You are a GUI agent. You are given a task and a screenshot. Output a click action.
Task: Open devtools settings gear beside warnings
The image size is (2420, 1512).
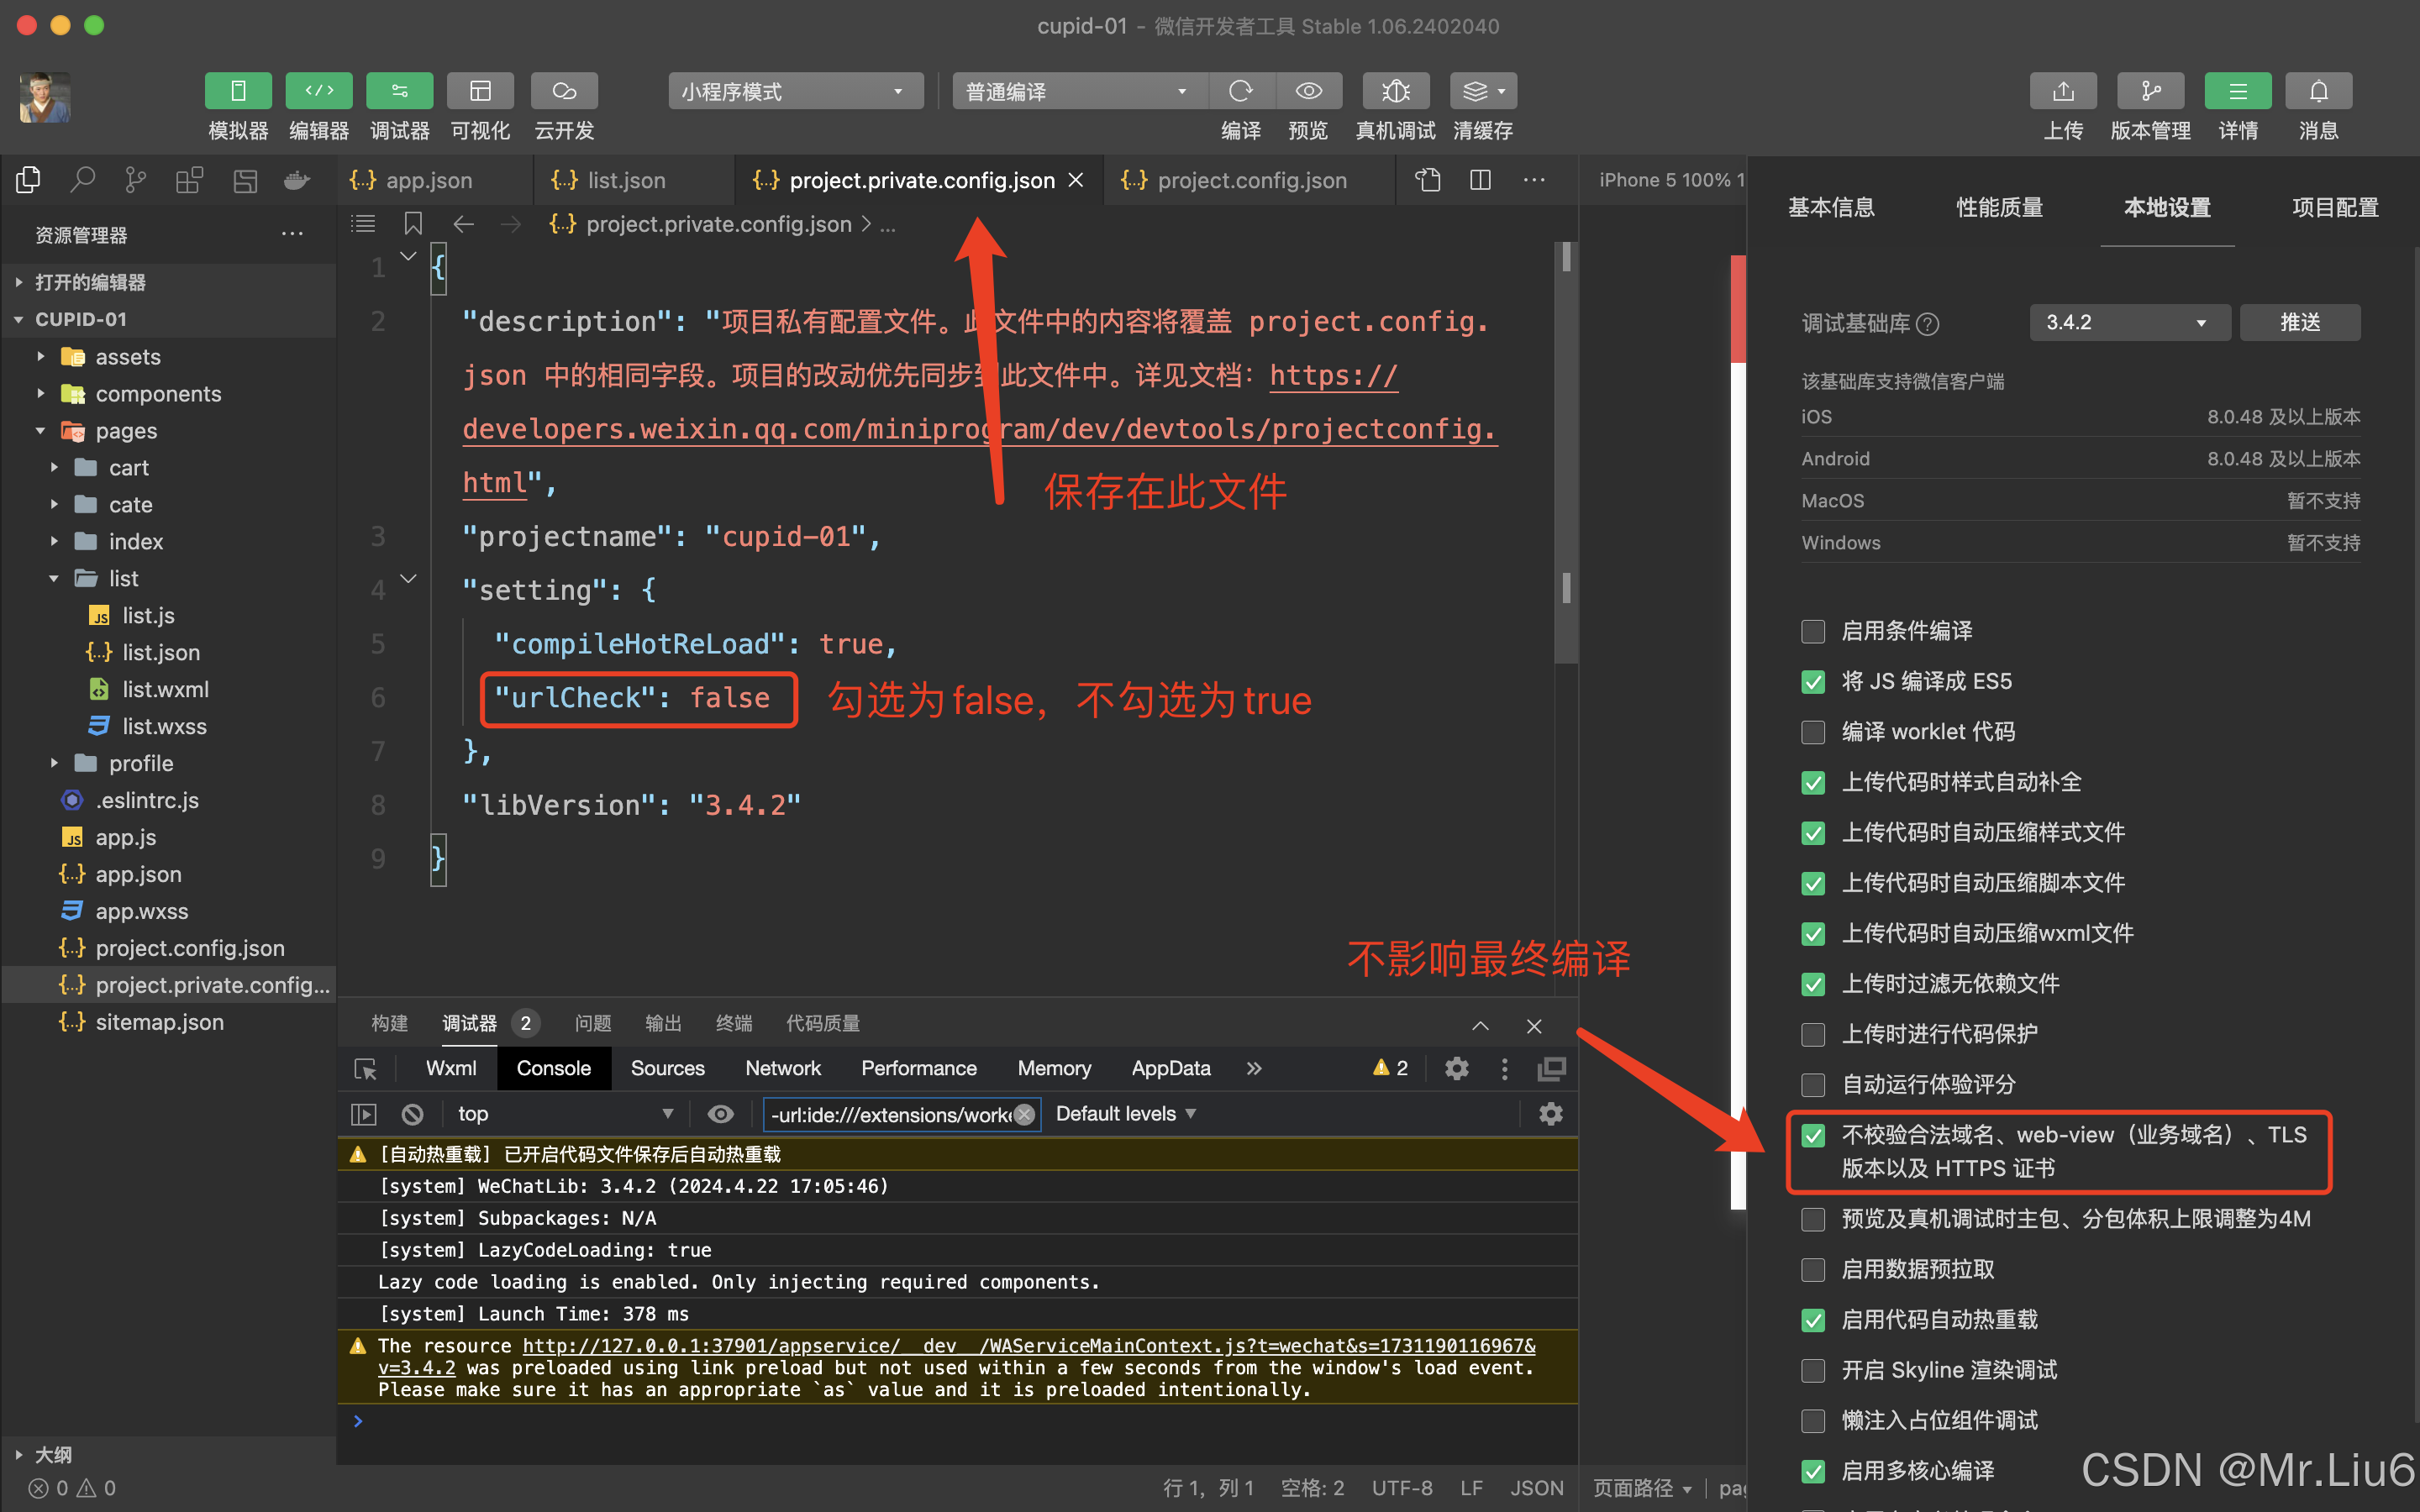click(x=1457, y=1068)
